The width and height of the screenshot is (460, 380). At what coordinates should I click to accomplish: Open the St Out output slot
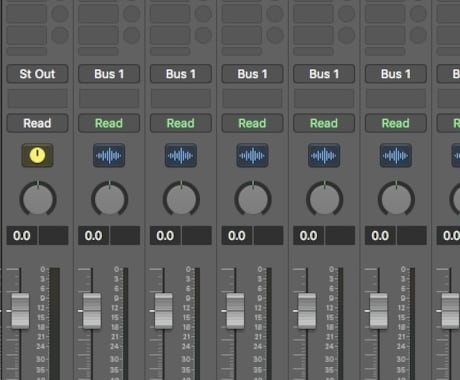tap(37, 74)
